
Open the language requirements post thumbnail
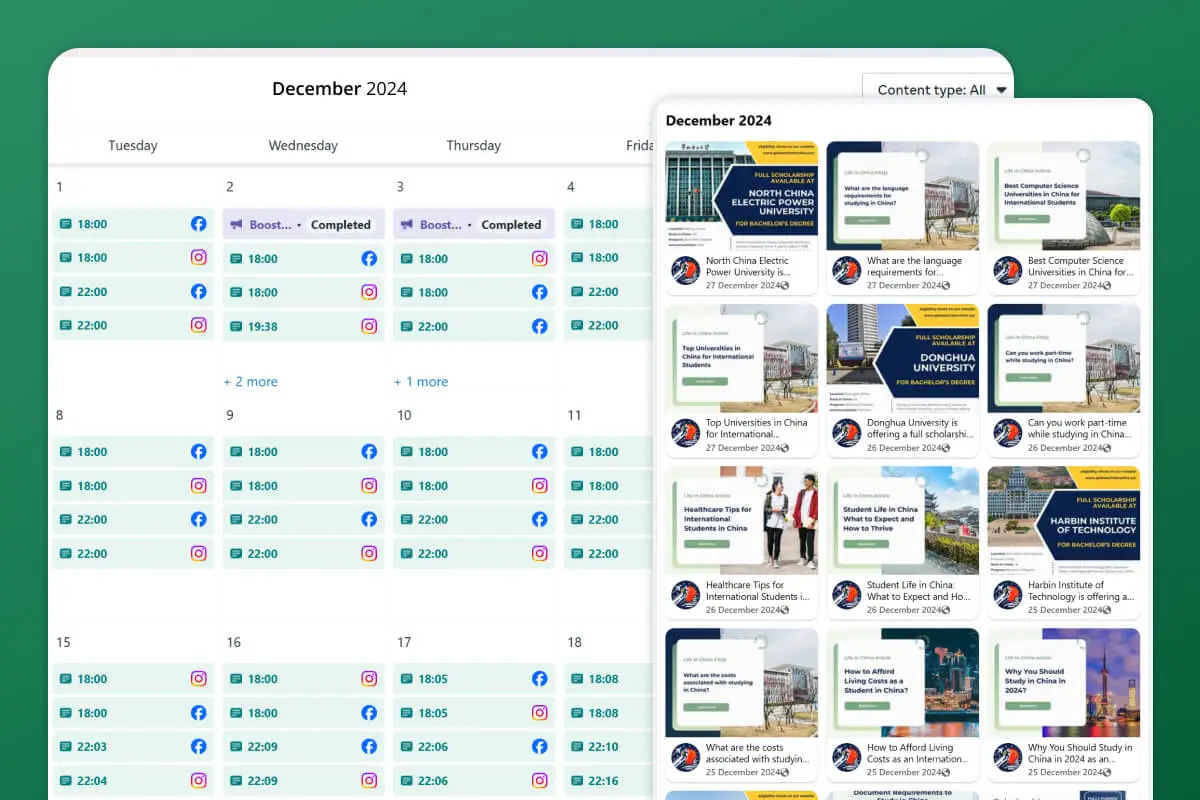[903, 195]
